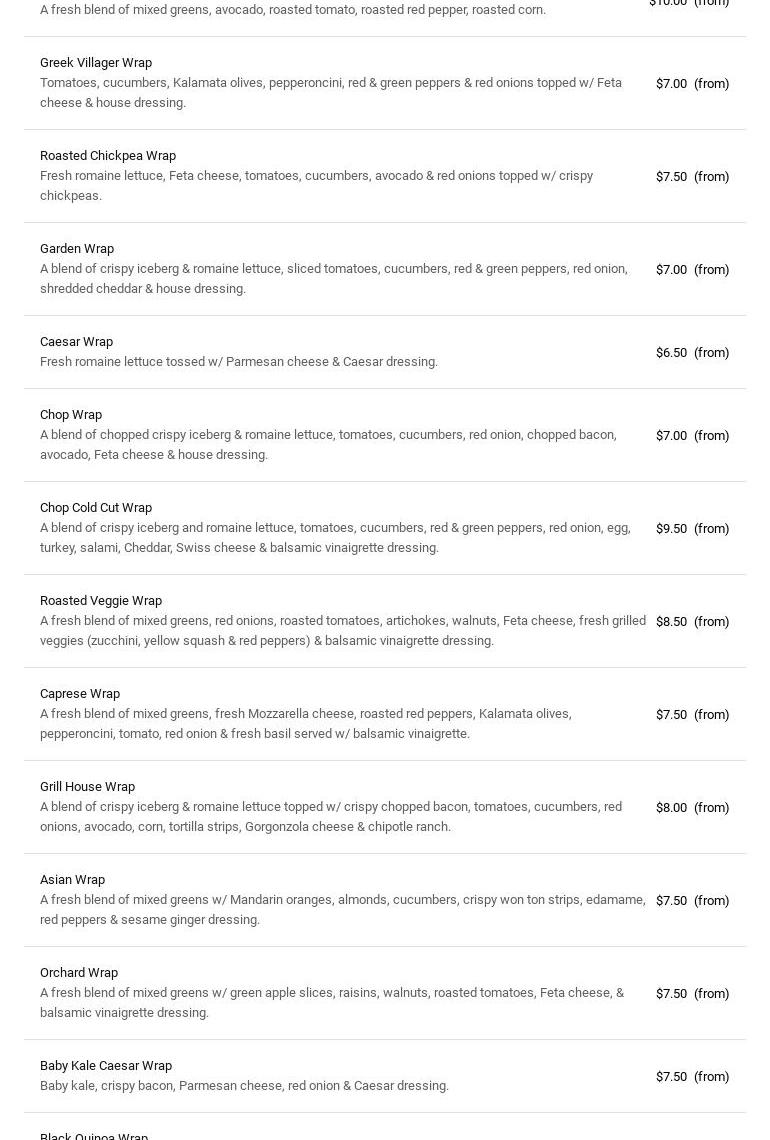Click the Caprese Wrap item name

tap(80, 694)
